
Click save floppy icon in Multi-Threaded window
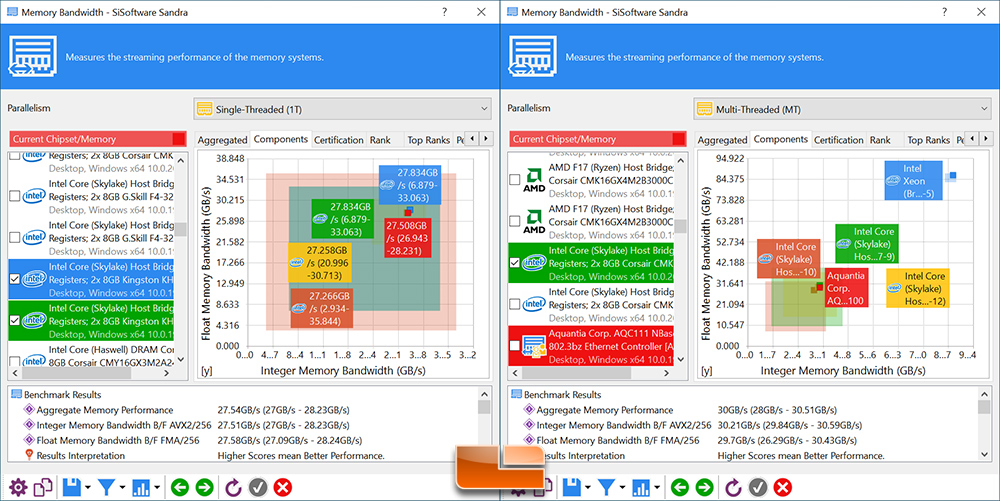(x=571, y=488)
